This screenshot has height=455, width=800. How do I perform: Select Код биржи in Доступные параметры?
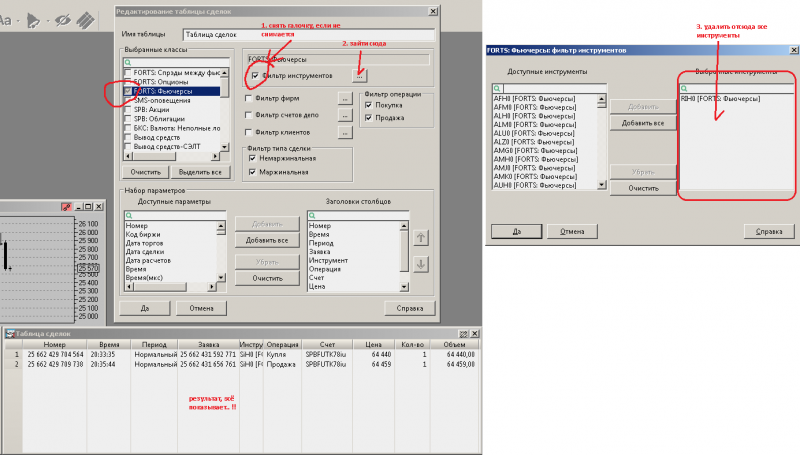point(143,234)
